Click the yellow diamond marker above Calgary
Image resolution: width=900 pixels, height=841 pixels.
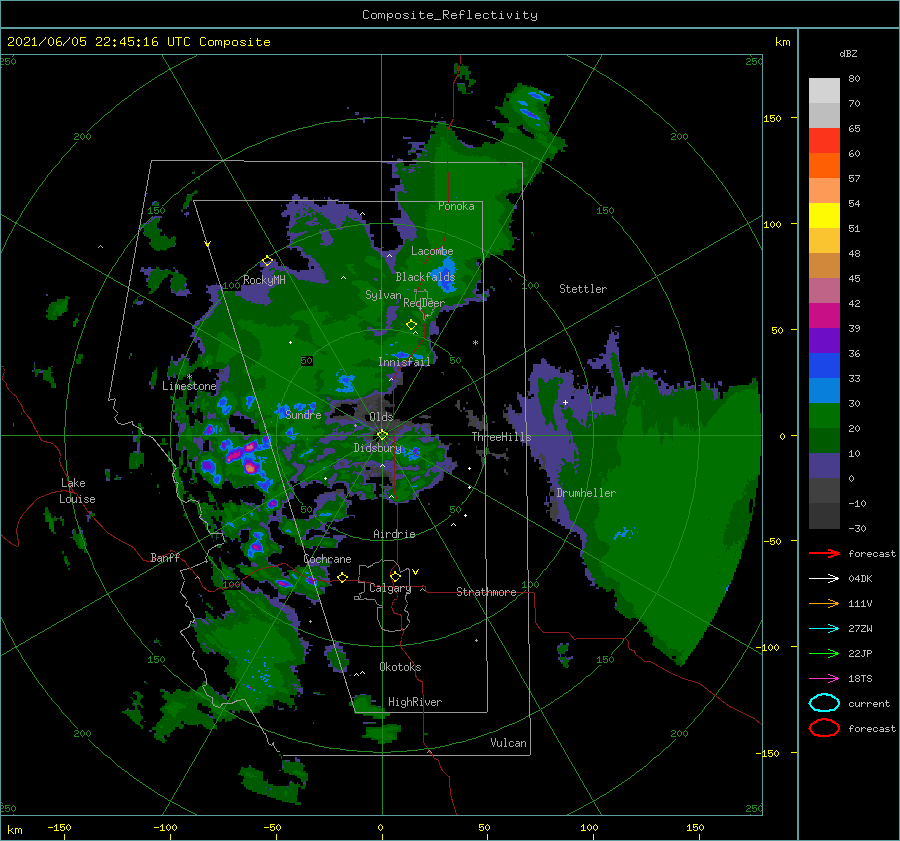click(x=395, y=576)
